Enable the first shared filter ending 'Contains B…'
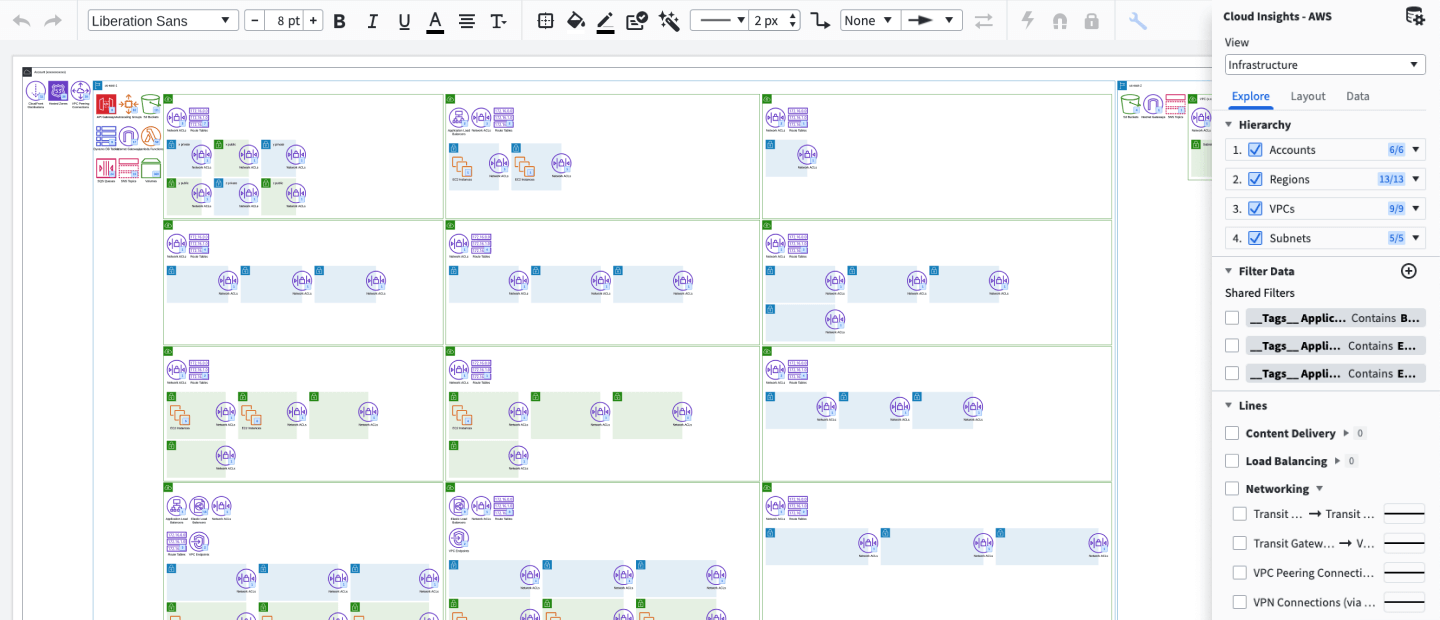1440x620 pixels. click(1232, 318)
